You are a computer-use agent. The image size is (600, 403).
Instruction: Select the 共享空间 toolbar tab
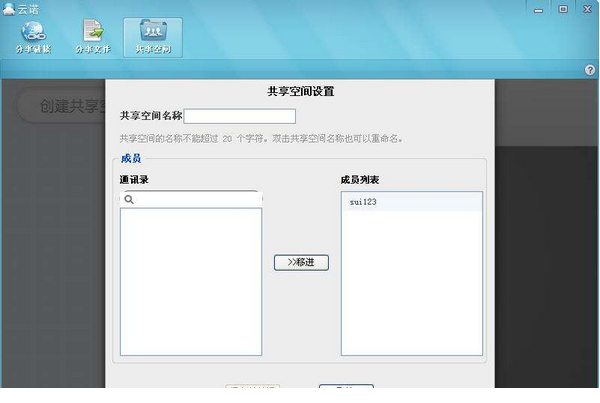point(153,38)
